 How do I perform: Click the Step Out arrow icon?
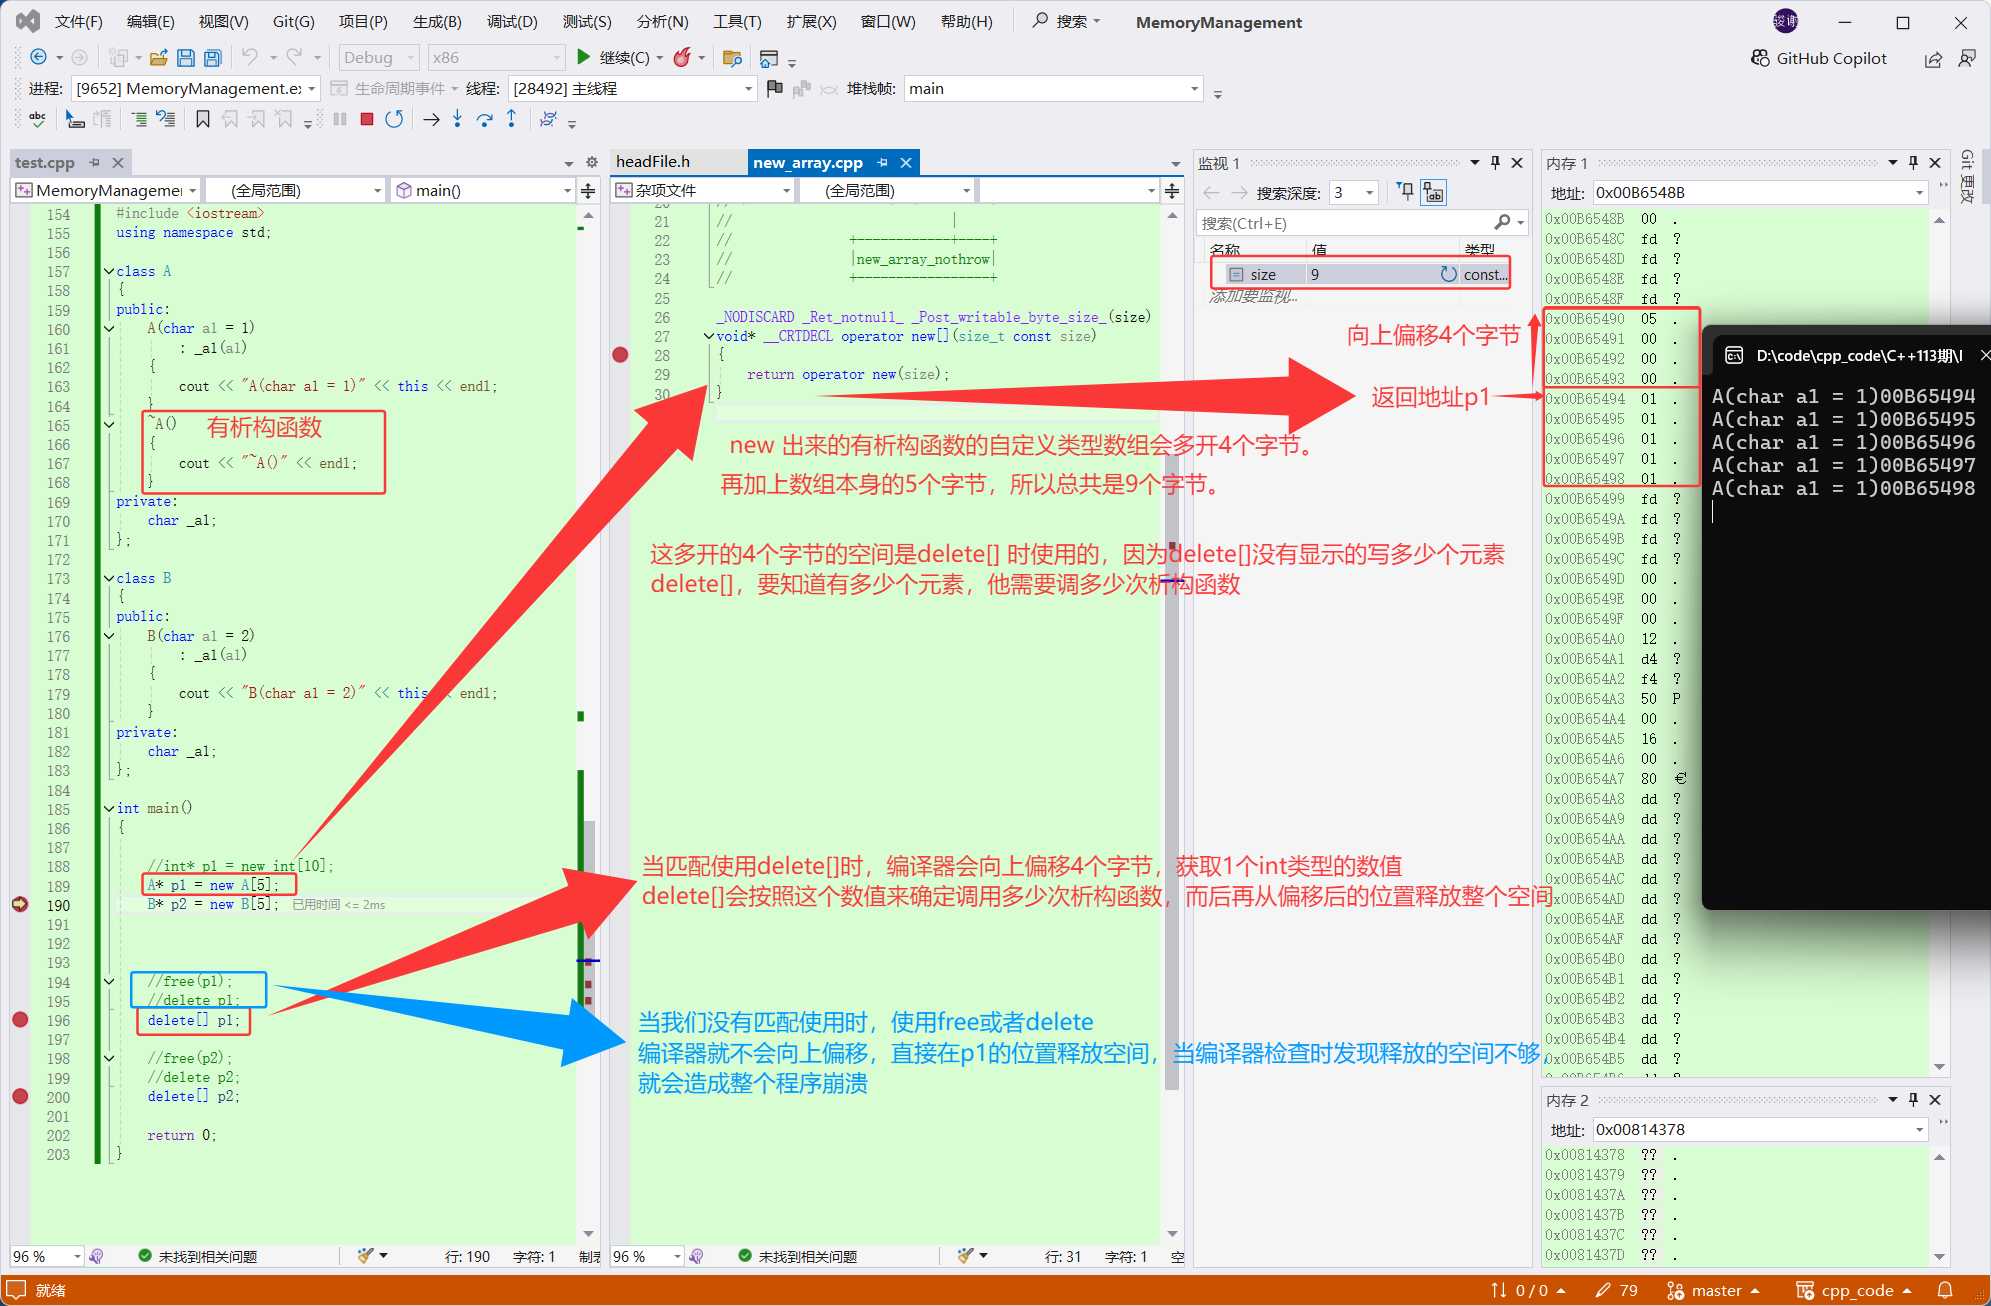tap(511, 119)
